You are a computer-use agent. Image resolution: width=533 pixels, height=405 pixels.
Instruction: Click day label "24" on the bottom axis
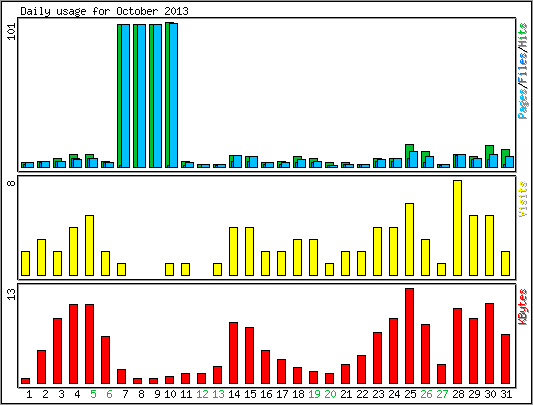click(394, 394)
